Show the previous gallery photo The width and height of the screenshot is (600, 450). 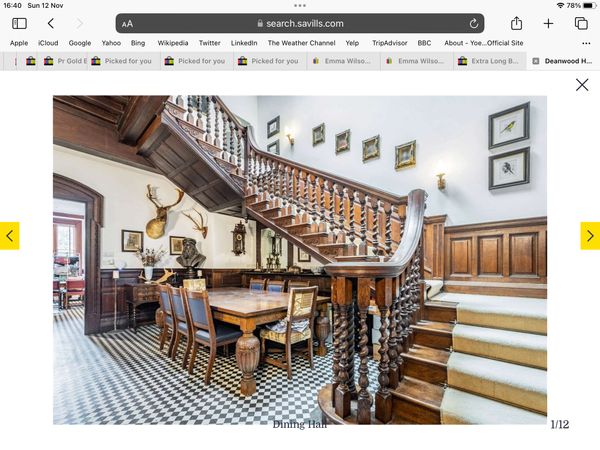click(x=10, y=236)
